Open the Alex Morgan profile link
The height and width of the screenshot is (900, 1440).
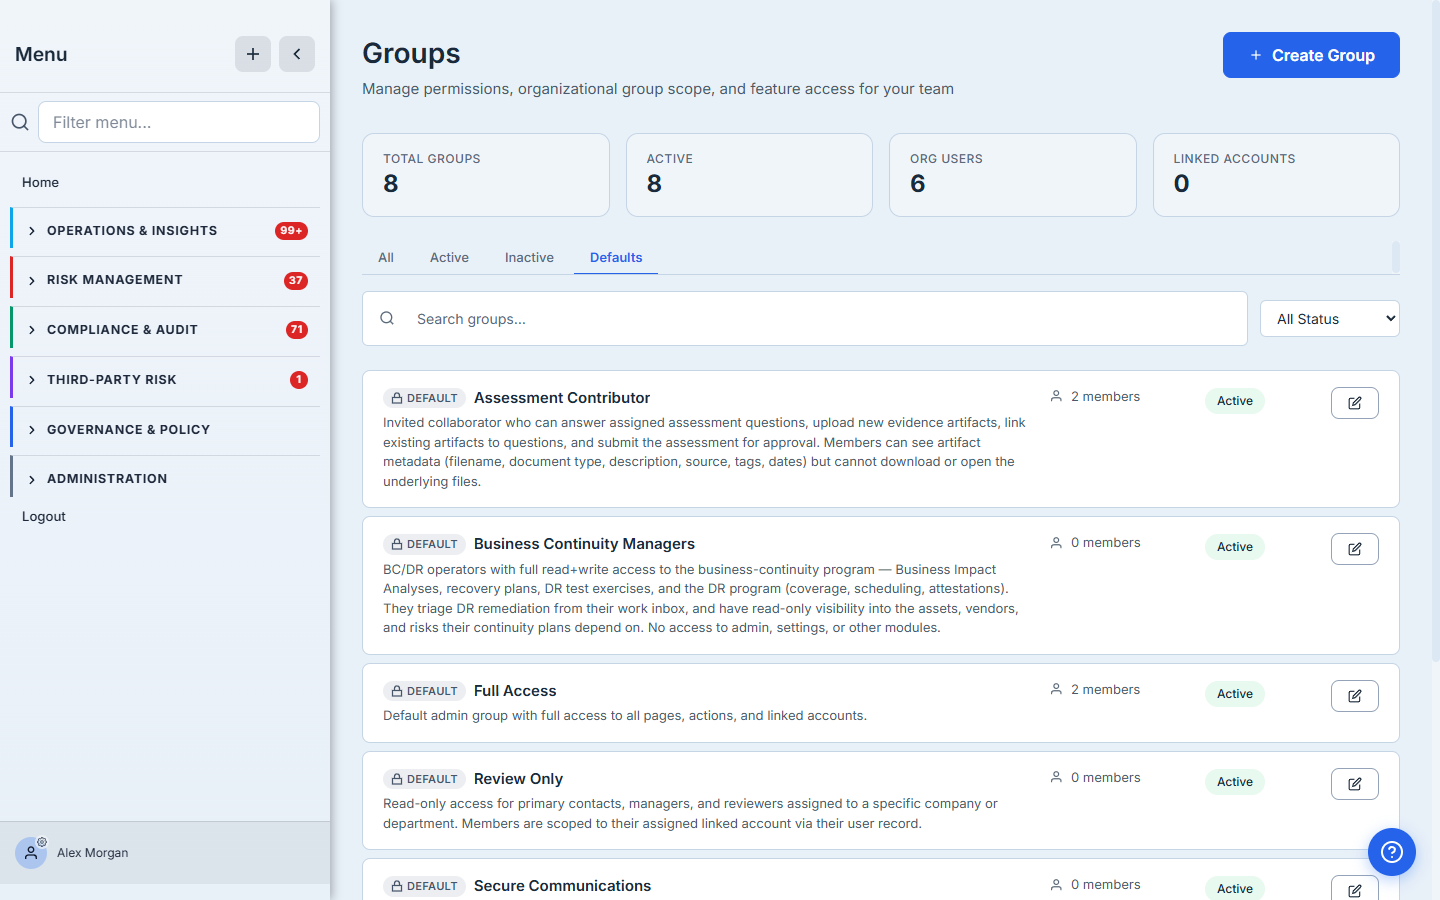(92, 853)
